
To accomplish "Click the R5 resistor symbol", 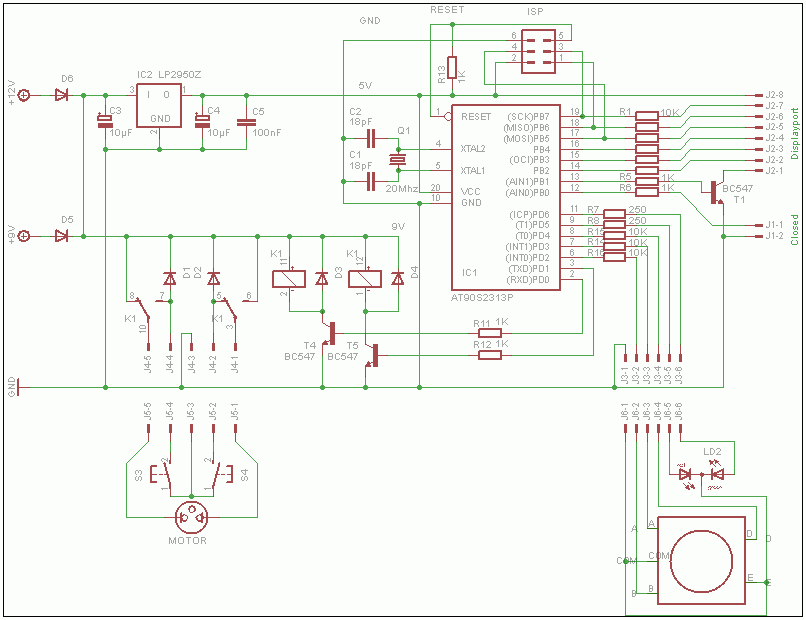I will [x=647, y=181].
